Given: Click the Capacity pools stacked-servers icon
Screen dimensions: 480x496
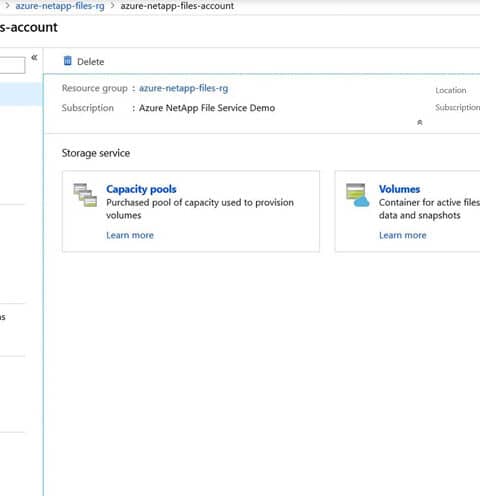Looking at the screenshot, I should pyautogui.click(x=85, y=195).
